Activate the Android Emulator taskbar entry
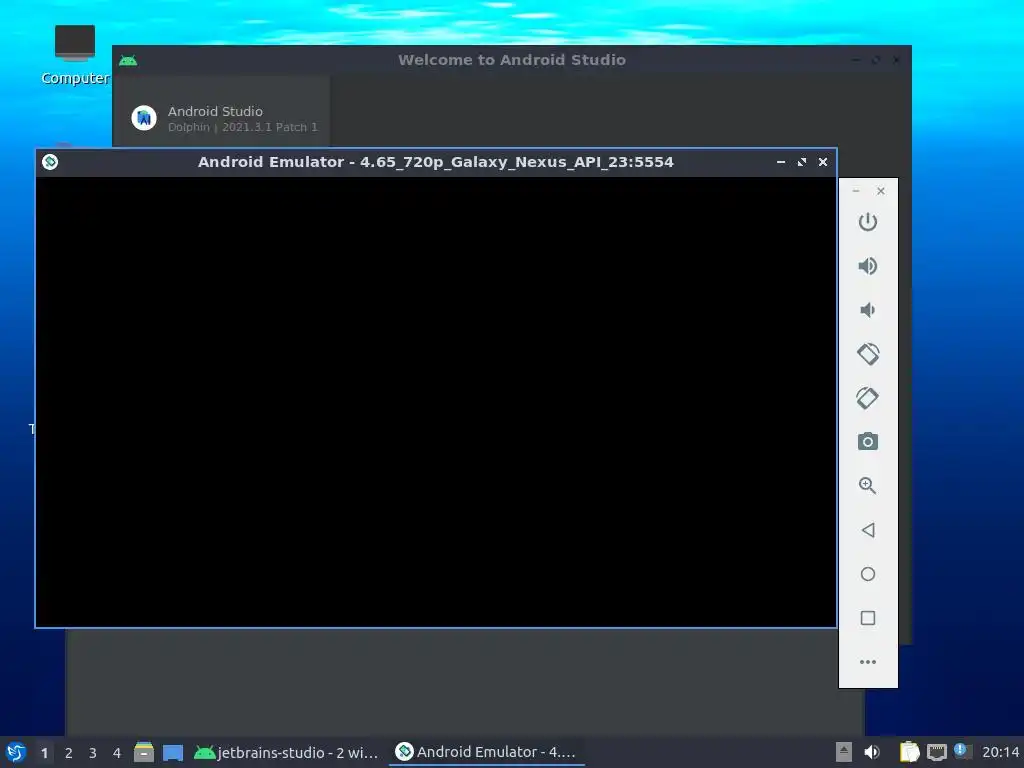Screen dimensions: 1024x768 [487, 752]
